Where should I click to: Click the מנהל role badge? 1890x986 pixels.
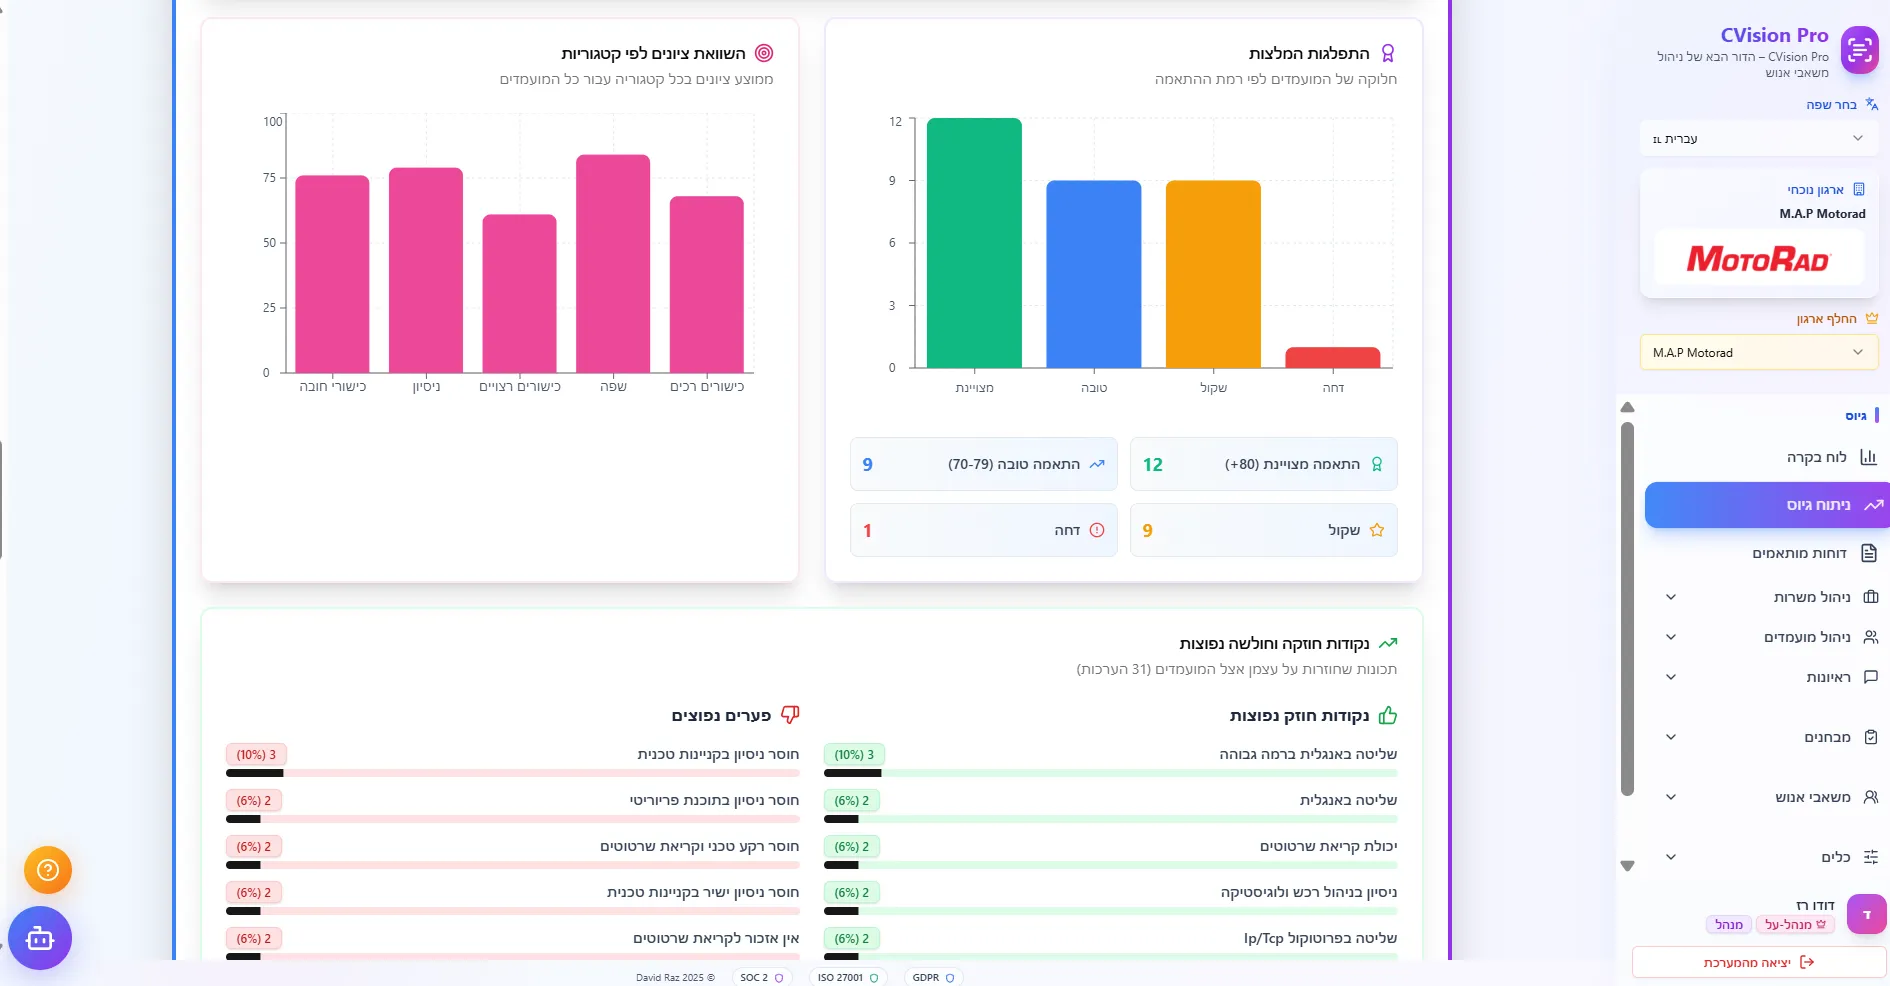coord(1728,924)
